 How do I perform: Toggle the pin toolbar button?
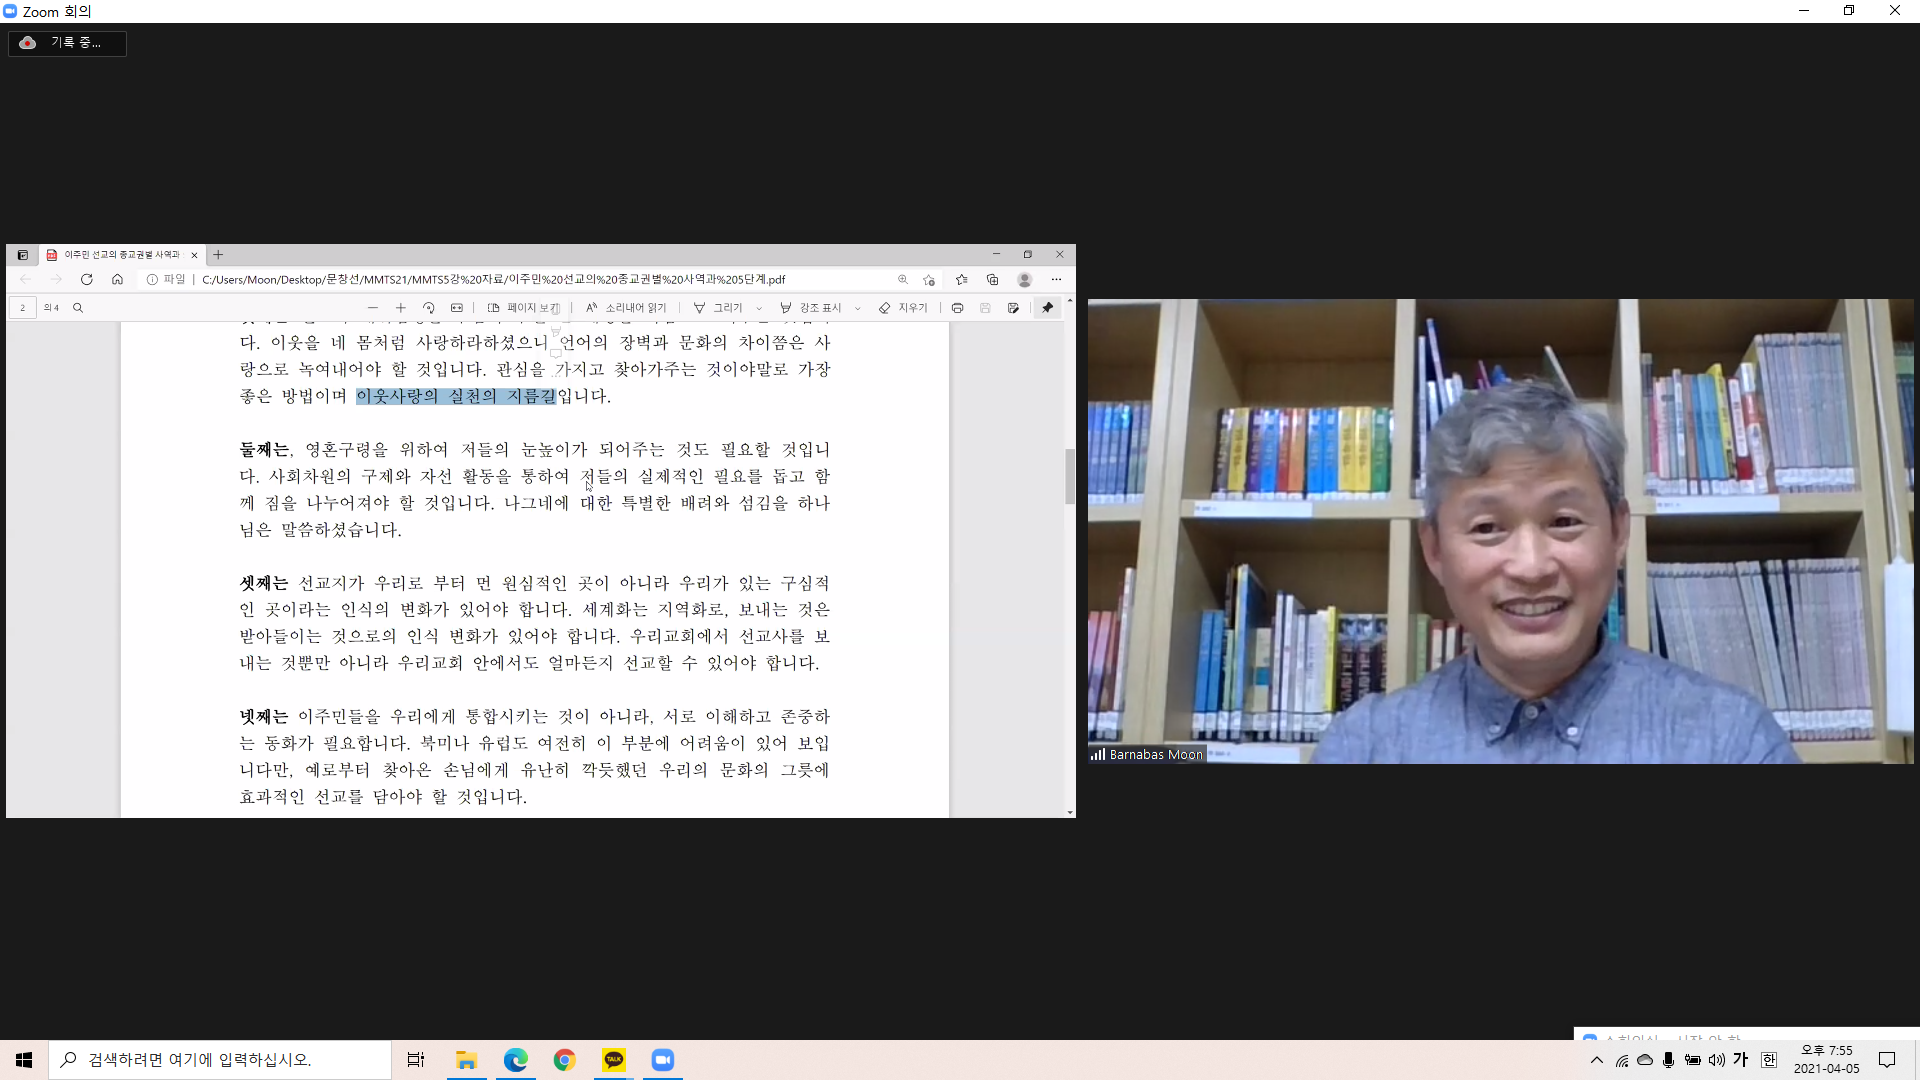pyautogui.click(x=1047, y=308)
